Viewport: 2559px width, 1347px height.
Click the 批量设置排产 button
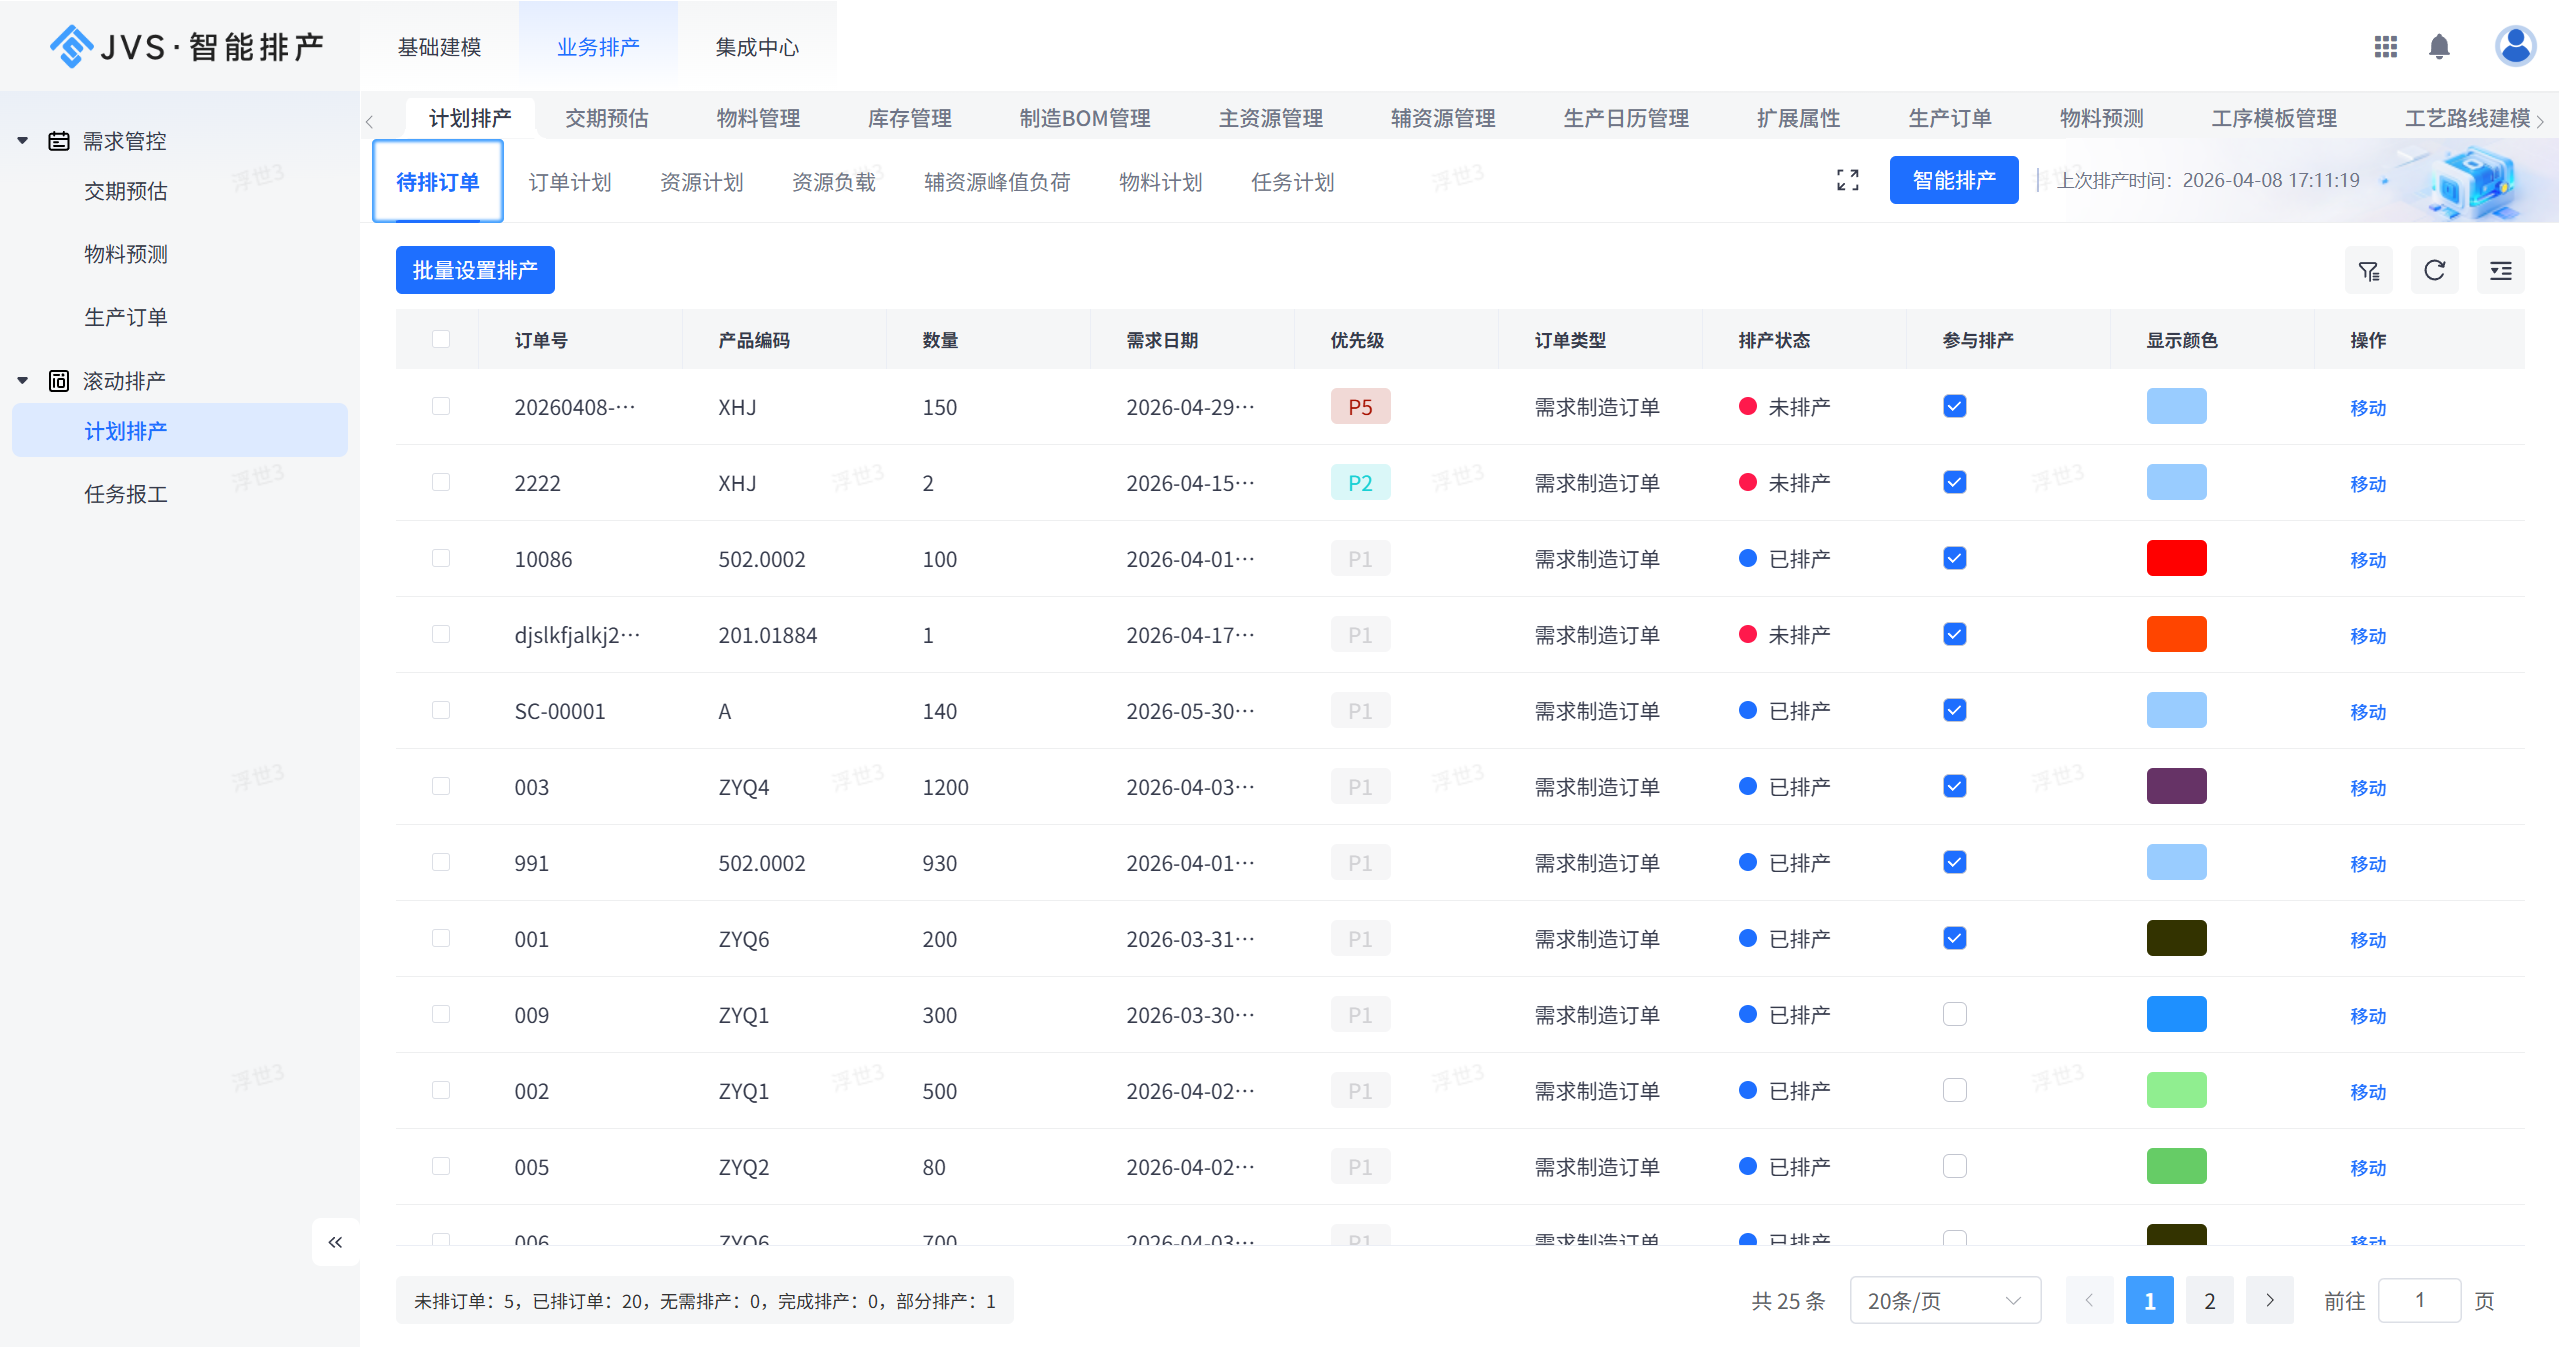(x=475, y=270)
